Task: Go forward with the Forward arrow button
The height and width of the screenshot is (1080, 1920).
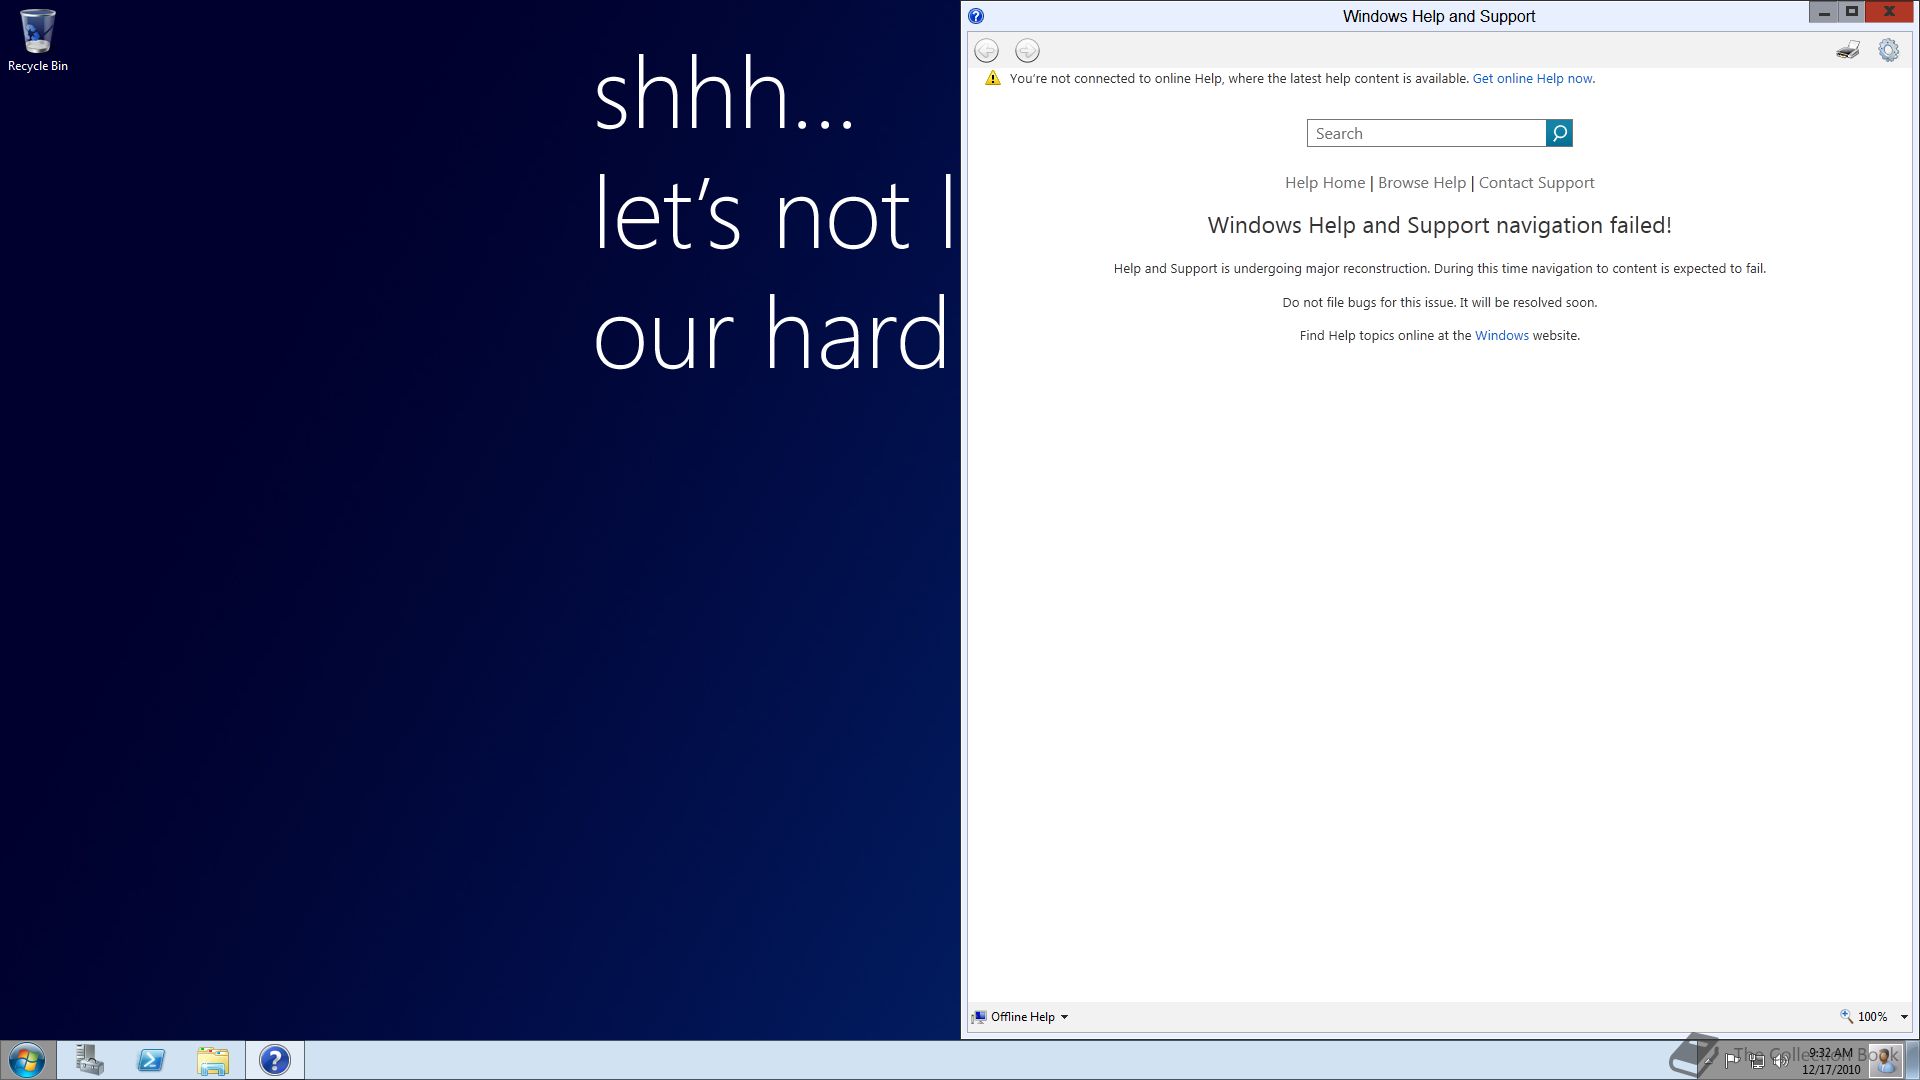Action: tap(1027, 50)
